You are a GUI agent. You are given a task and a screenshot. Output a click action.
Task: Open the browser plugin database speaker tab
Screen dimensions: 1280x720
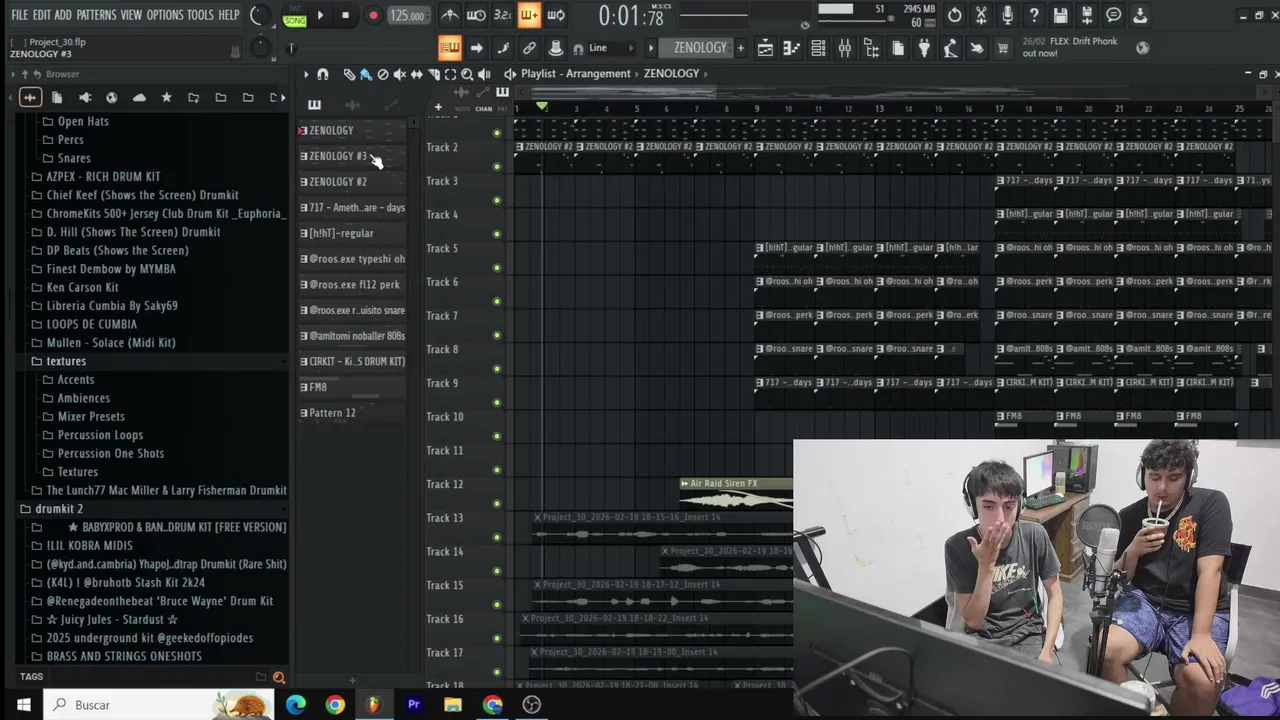pyautogui.click(x=84, y=97)
